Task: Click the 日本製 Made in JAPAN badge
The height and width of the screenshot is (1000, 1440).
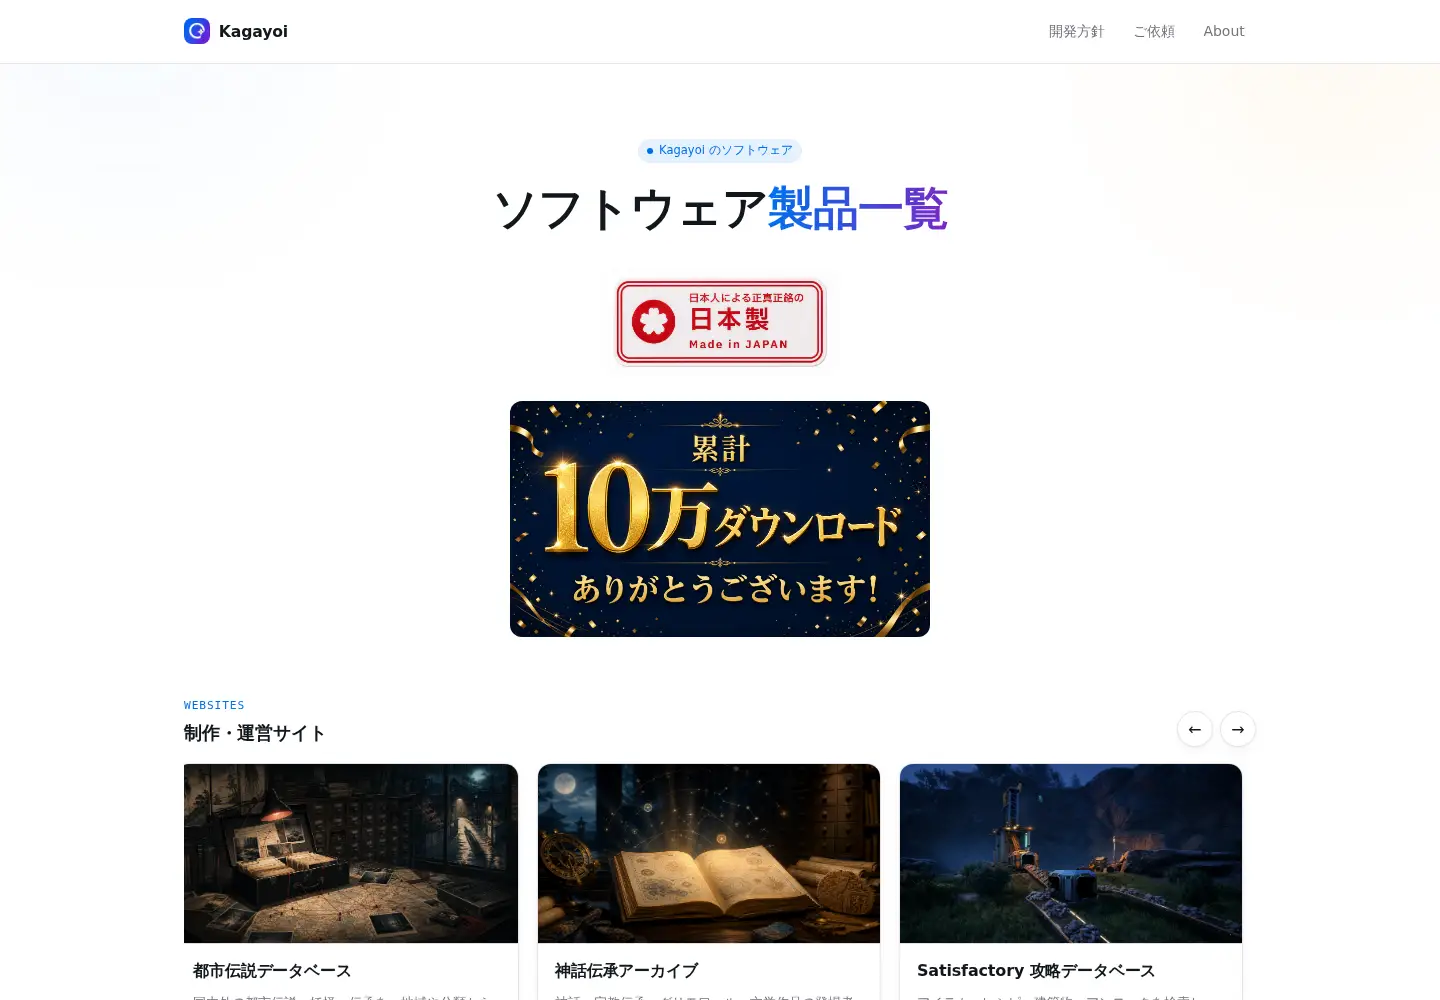Action: coord(720,322)
